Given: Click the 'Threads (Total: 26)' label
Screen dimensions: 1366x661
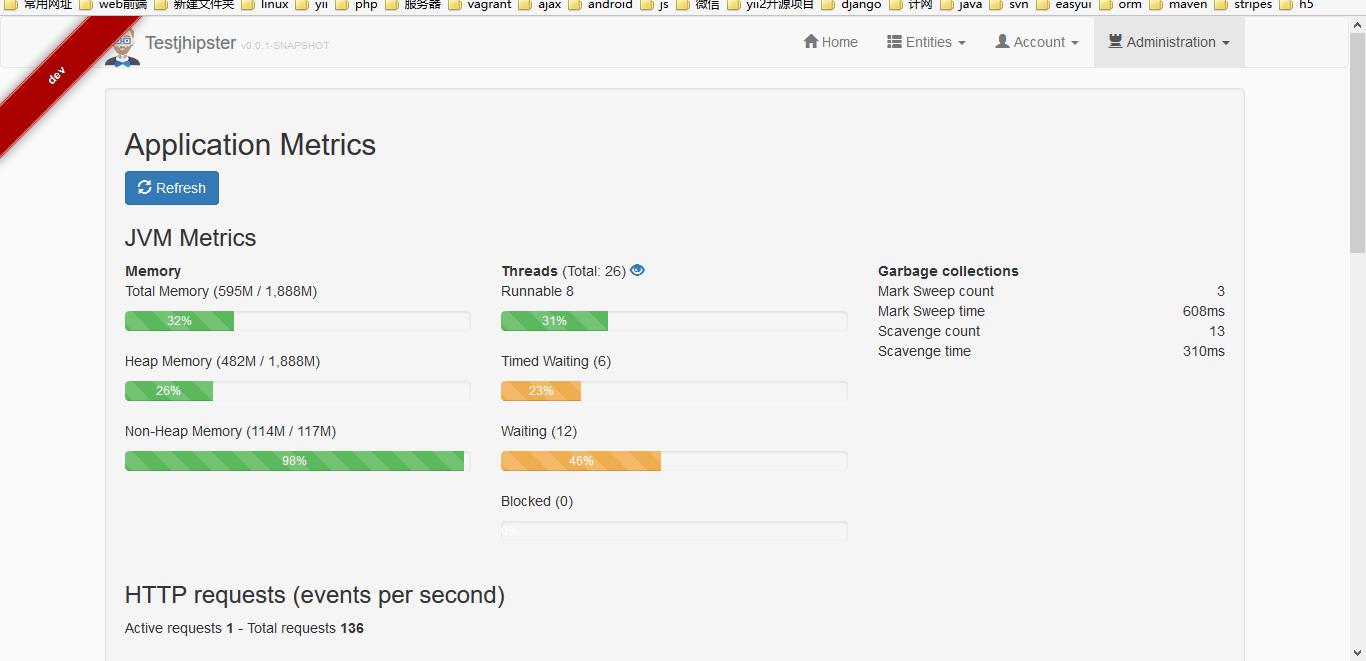Looking at the screenshot, I should 564,271.
